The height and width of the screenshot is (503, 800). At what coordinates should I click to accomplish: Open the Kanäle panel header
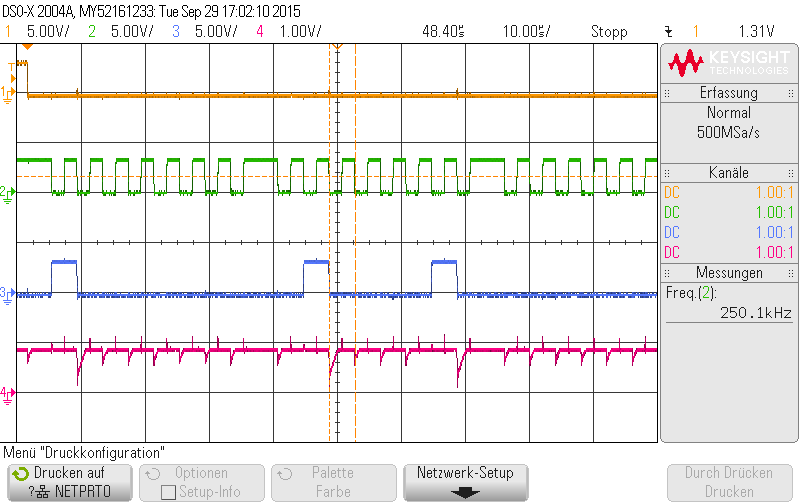pyautogui.click(x=729, y=172)
